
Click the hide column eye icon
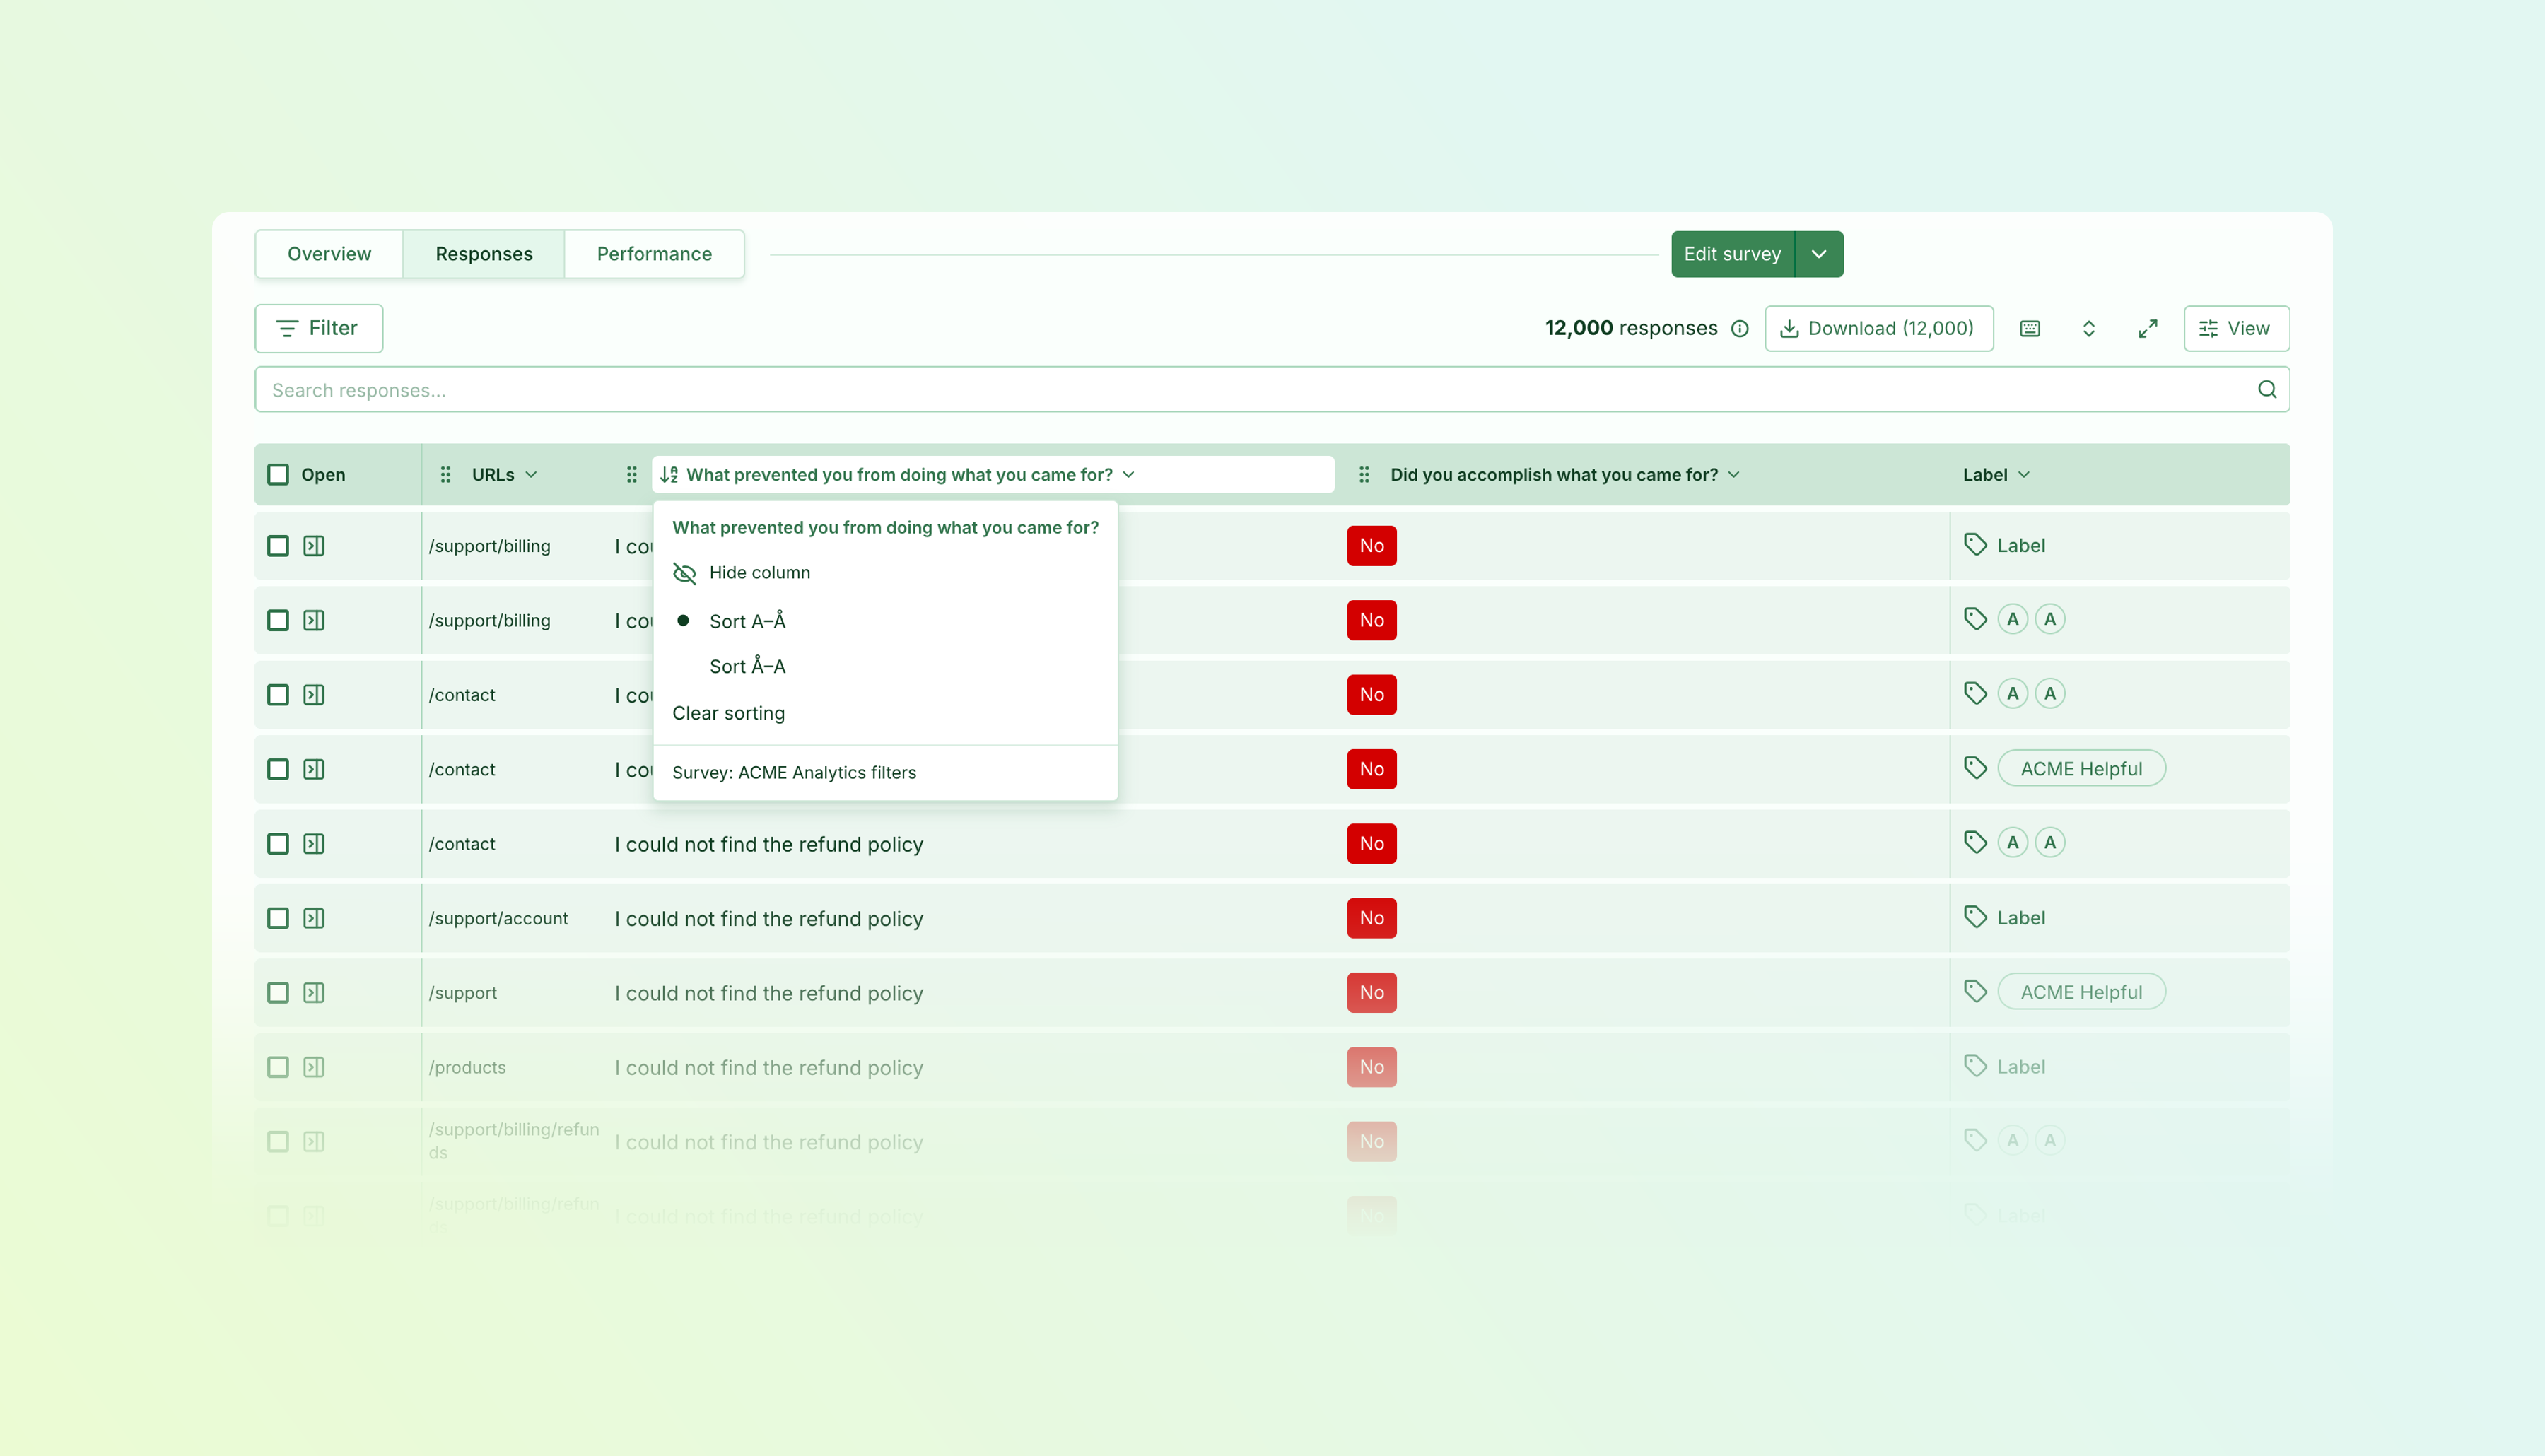tap(684, 572)
